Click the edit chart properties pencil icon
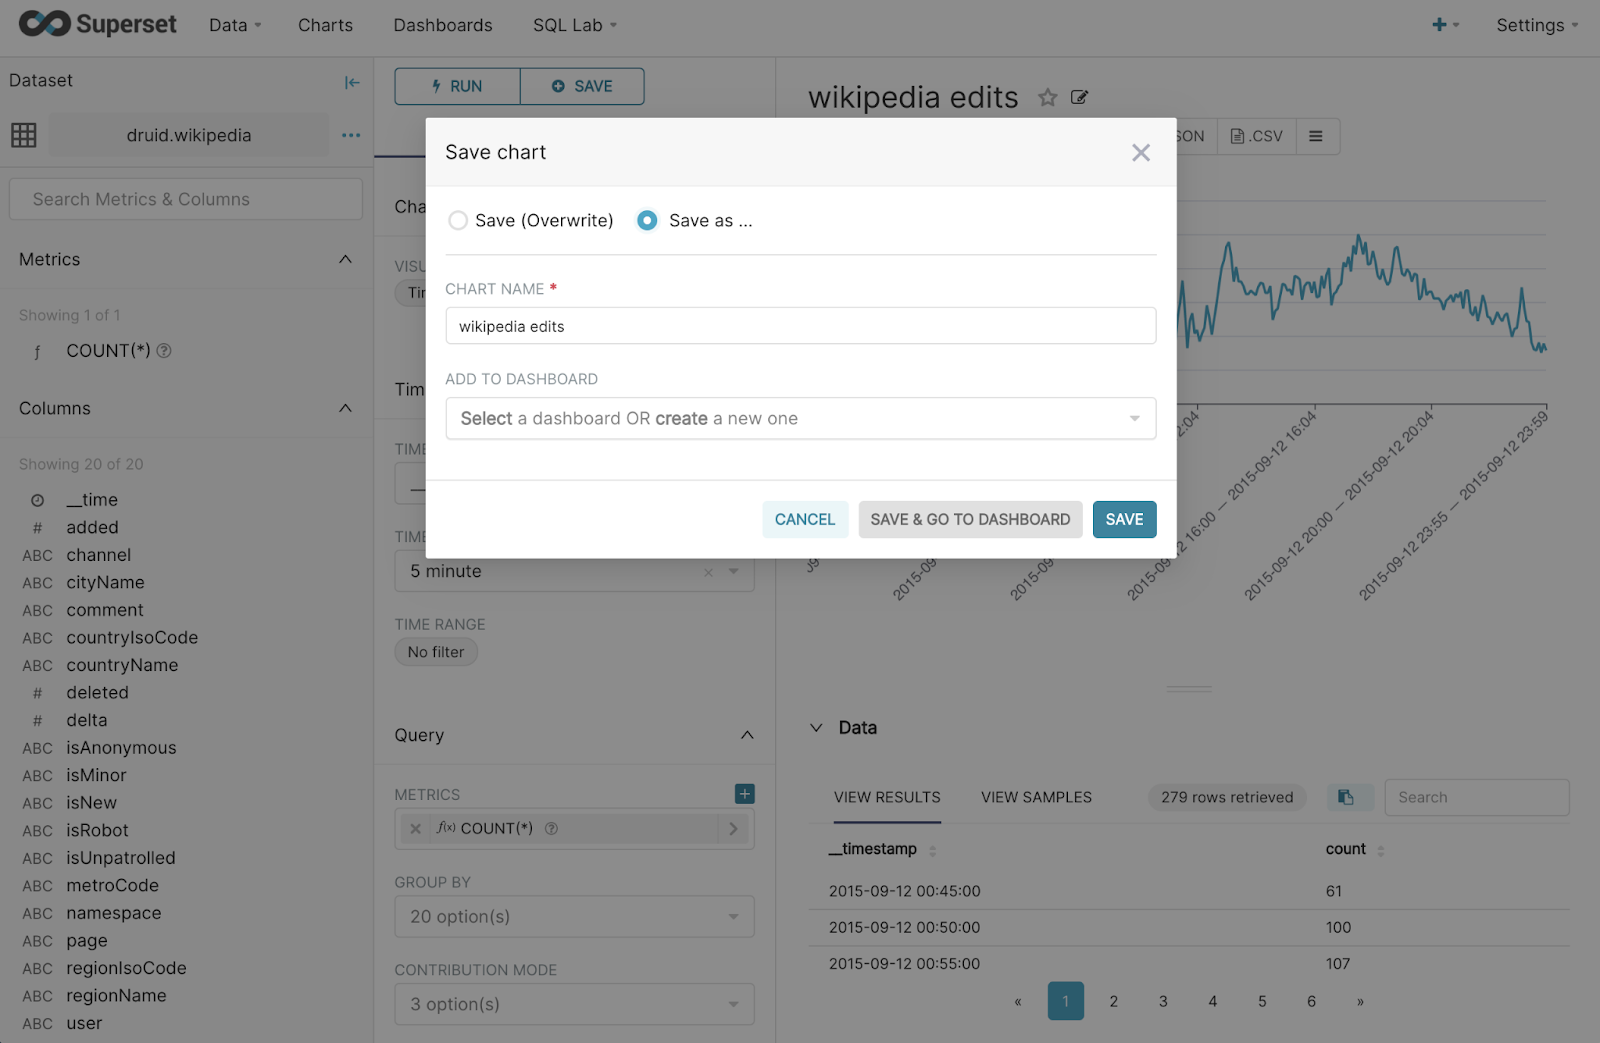Screen dimensions: 1600x1043 [1079, 98]
